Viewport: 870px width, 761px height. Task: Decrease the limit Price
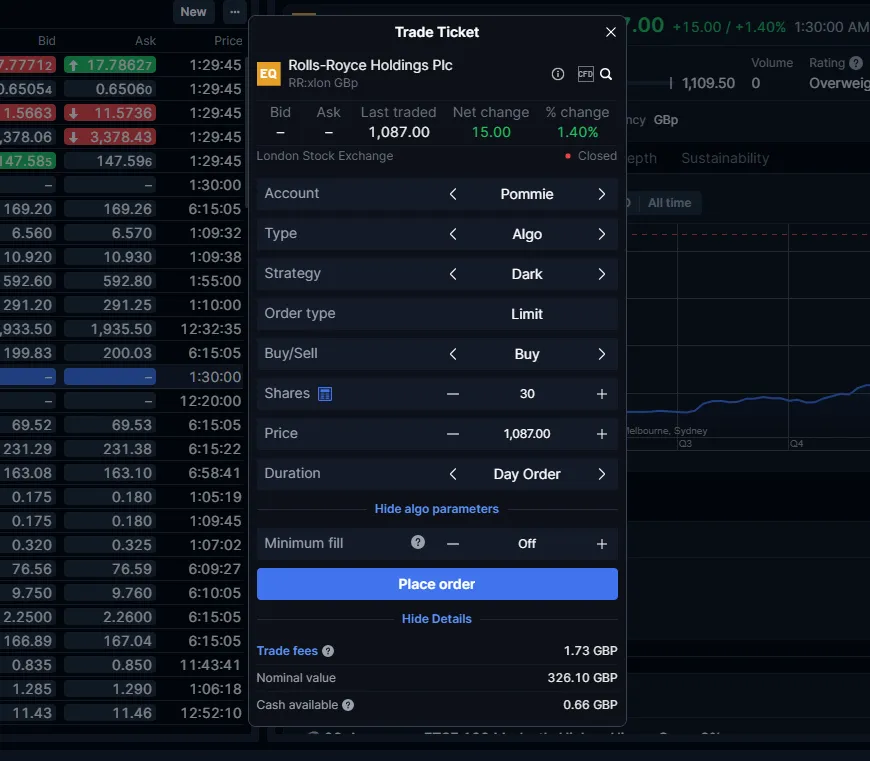click(453, 434)
